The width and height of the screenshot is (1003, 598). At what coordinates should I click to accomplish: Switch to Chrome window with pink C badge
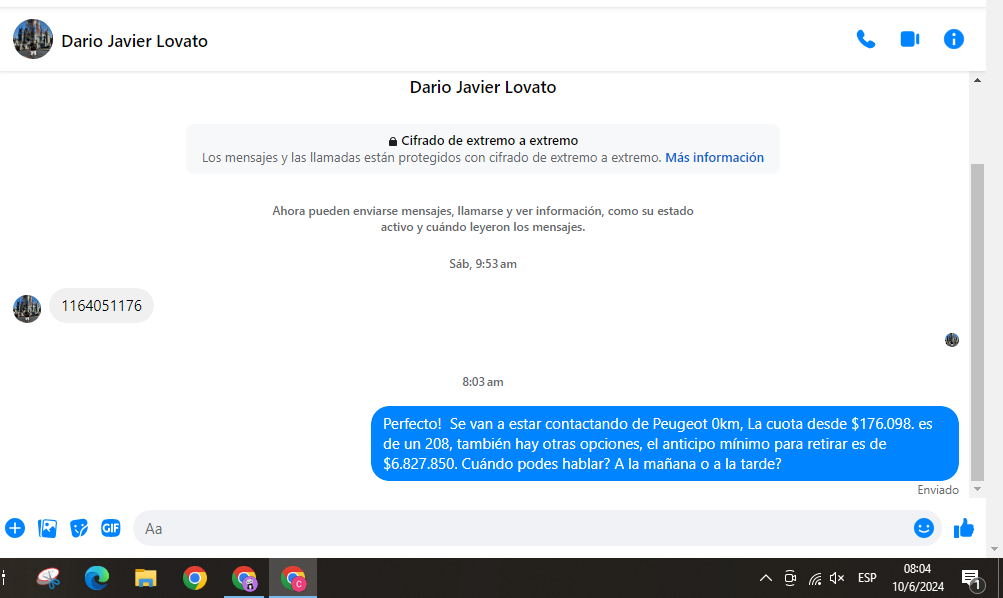pos(293,578)
